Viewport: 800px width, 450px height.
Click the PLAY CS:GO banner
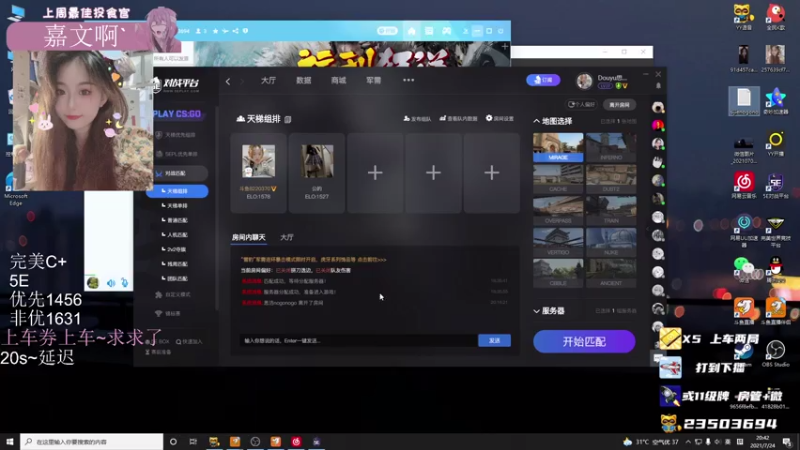177,114
